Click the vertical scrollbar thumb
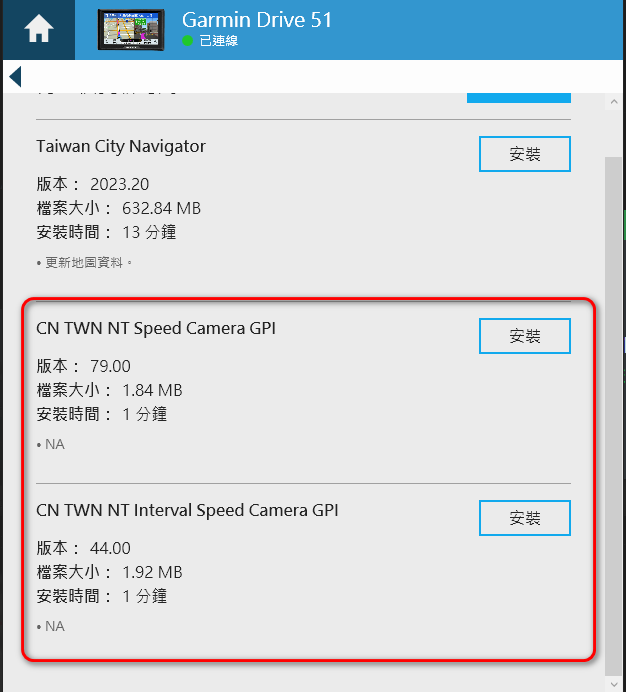This screenshot has width=626, height=692. [614, 416]
